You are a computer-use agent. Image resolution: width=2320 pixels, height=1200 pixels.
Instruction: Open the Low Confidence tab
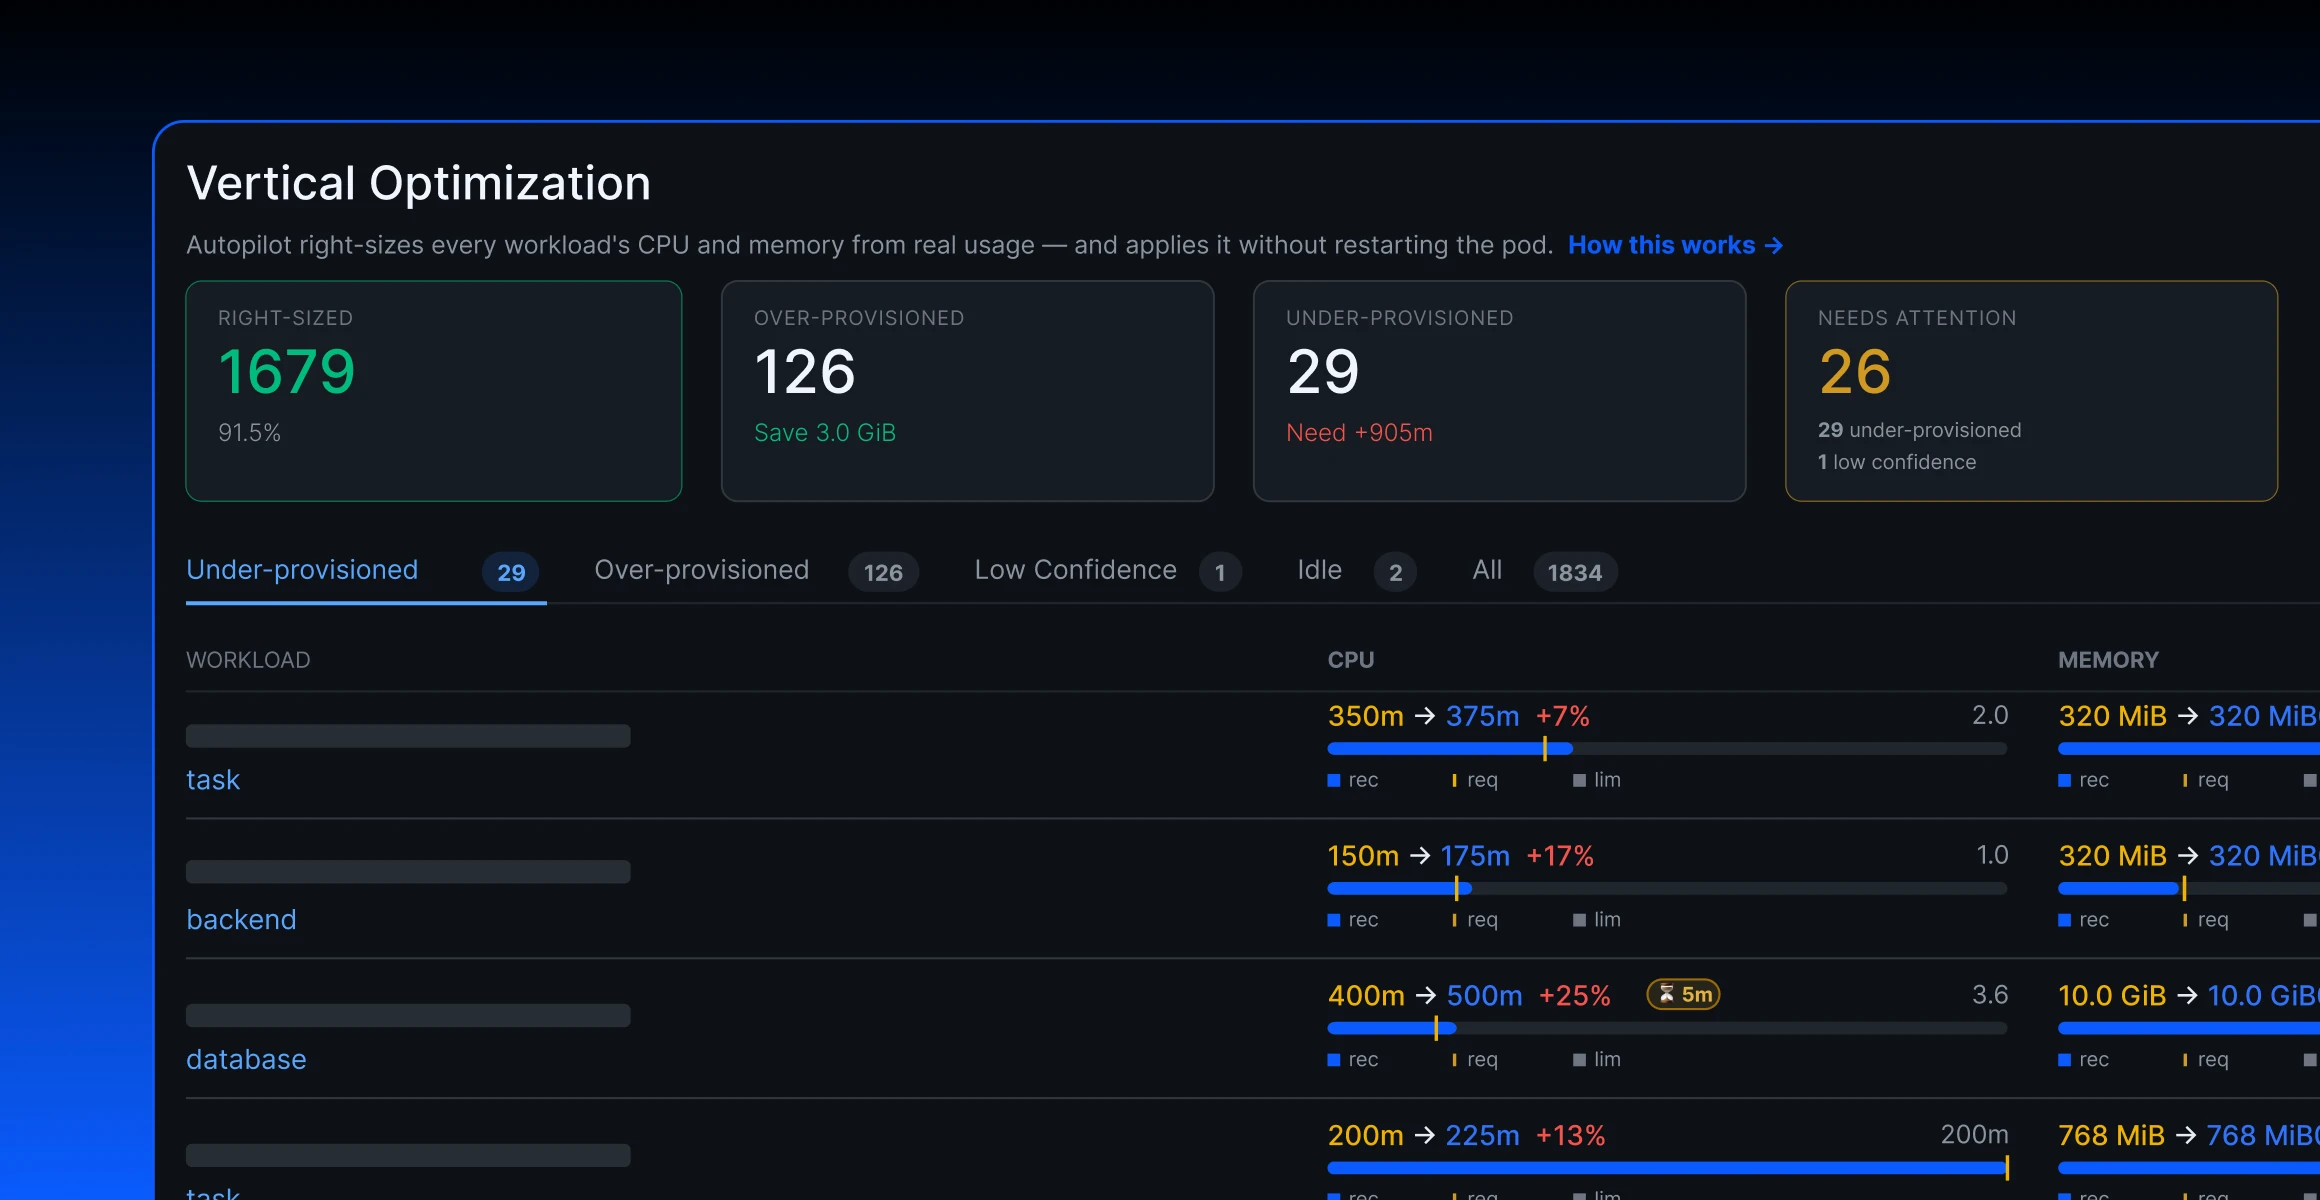click(1108, 571)
